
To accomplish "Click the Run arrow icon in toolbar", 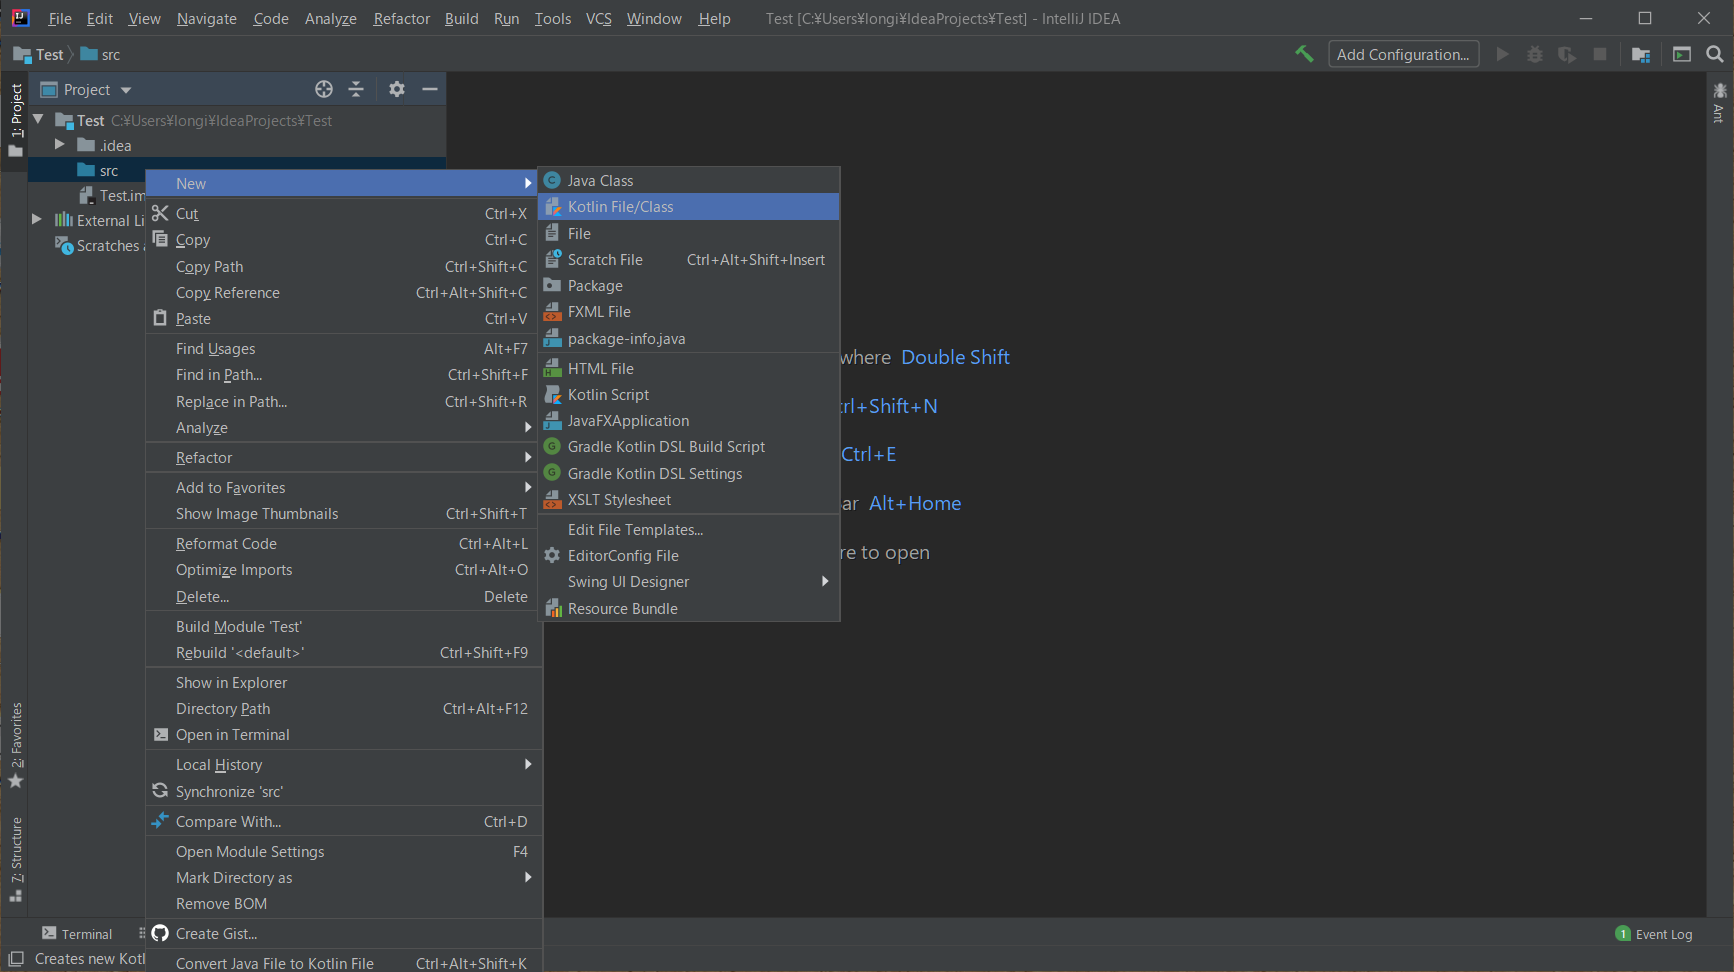I will [1502, 54].
